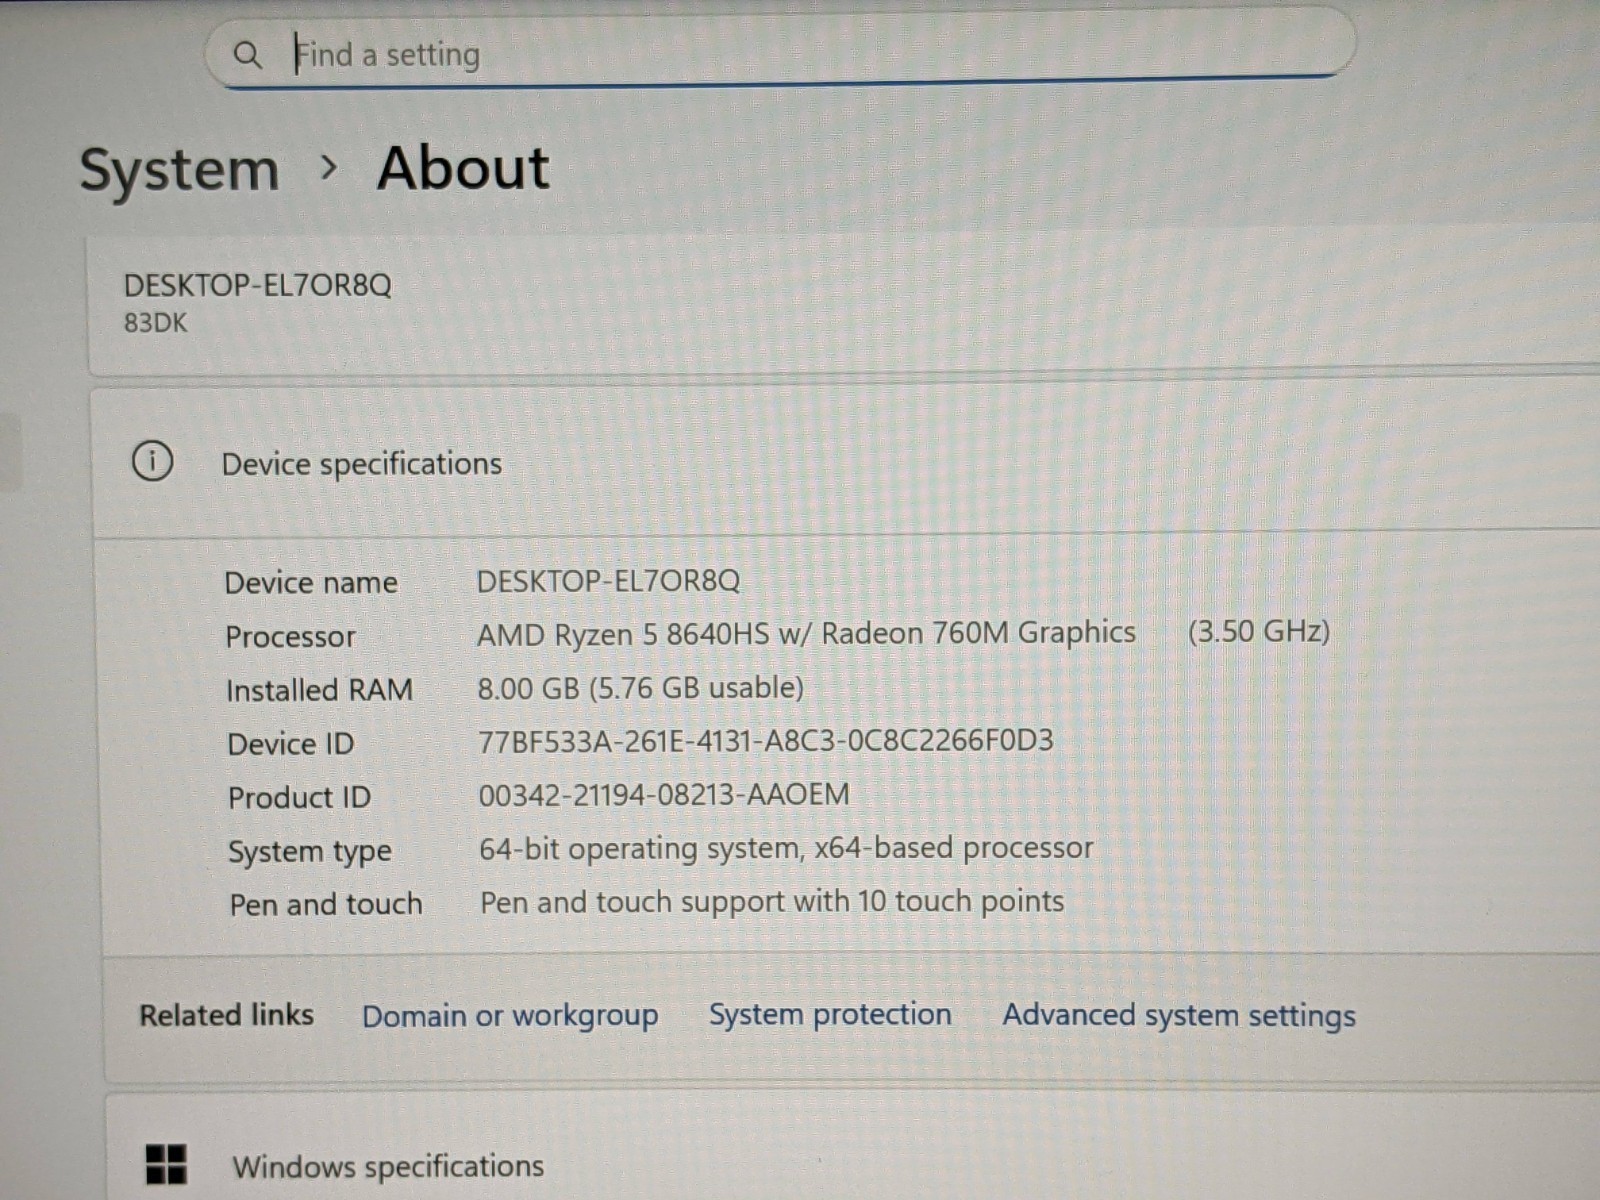The height and width of the screenshot is (1200, 1600).
Task: Click the Related links label
Action: 226,1015
